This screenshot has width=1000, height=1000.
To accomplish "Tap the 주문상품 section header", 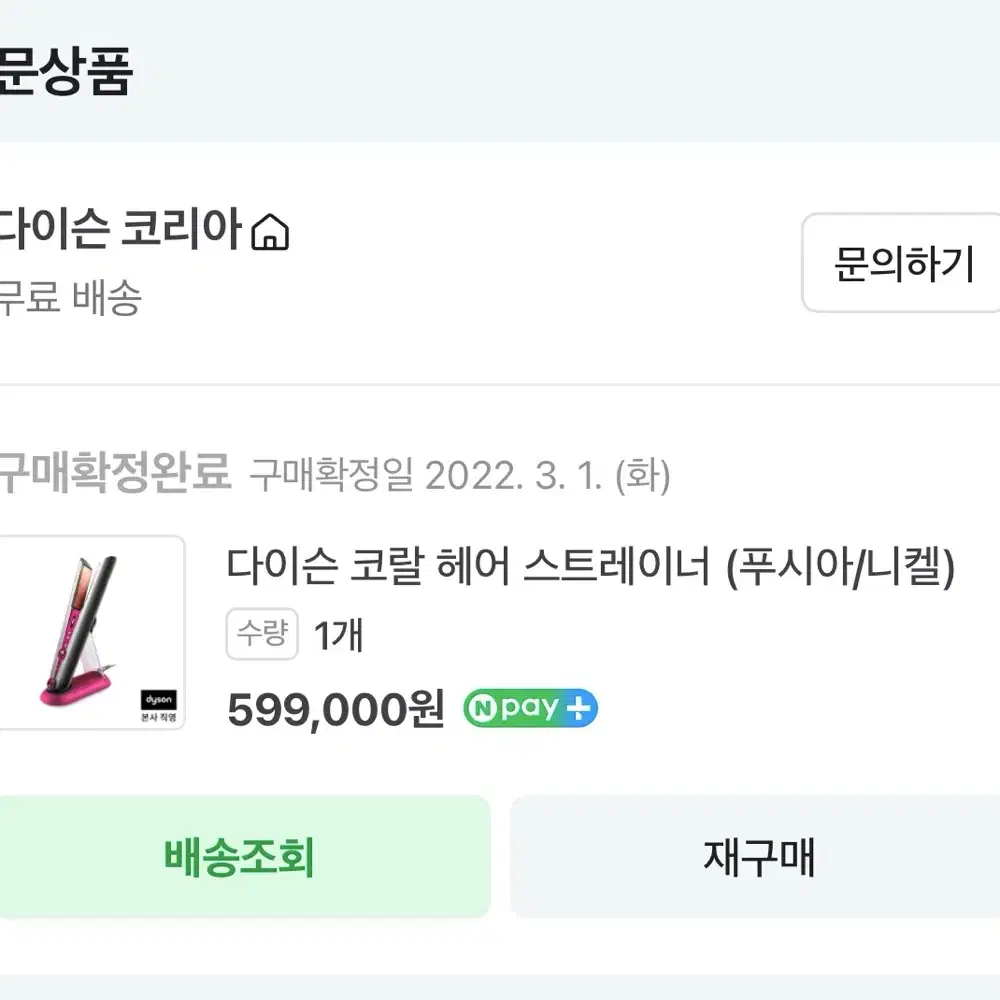I will [x=66, y=71].
